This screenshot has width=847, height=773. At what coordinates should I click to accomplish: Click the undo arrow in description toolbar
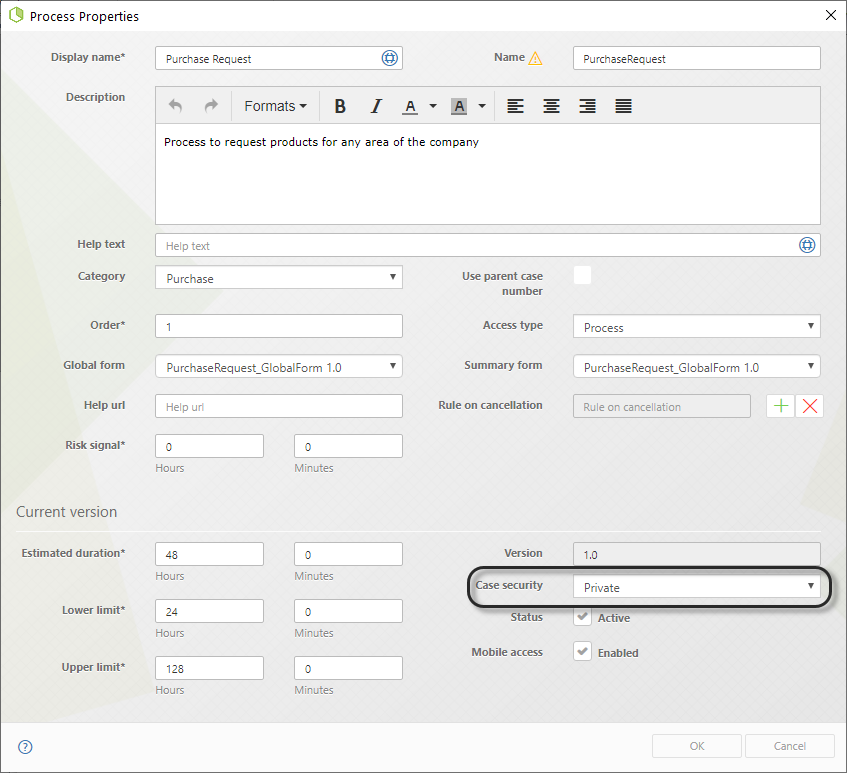pos(175,106)
